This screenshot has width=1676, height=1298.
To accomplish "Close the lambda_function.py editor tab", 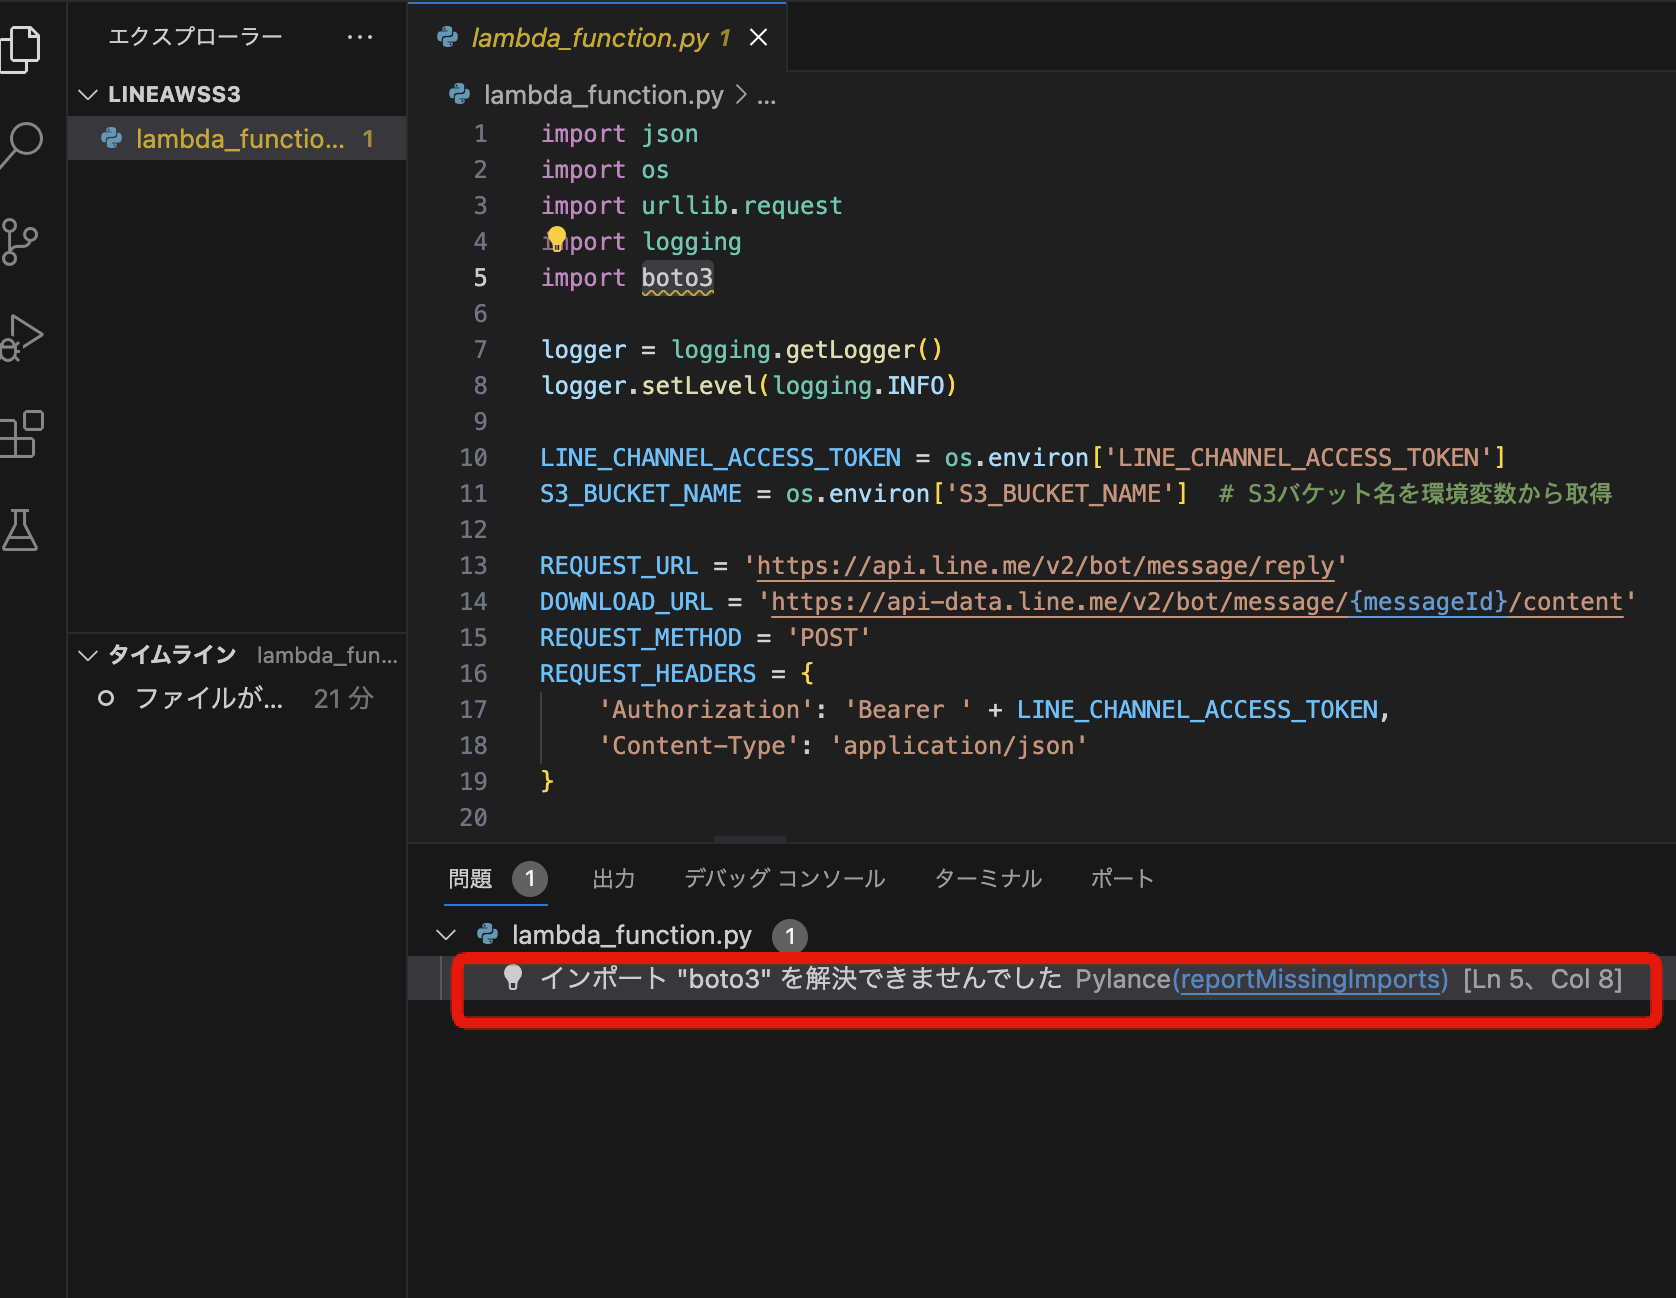I will (x=759, y=37).
